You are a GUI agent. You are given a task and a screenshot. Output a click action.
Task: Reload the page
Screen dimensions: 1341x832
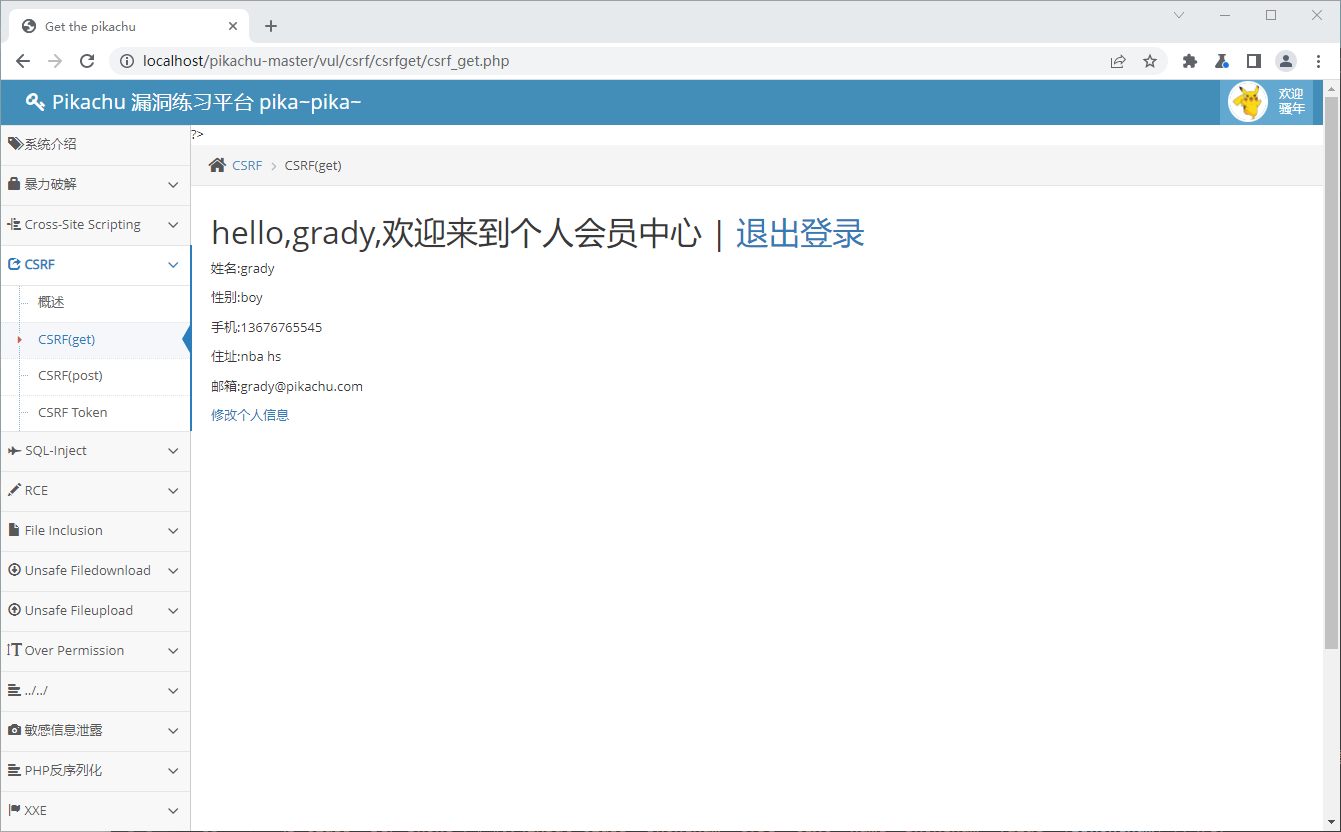(x=87, y=61)
